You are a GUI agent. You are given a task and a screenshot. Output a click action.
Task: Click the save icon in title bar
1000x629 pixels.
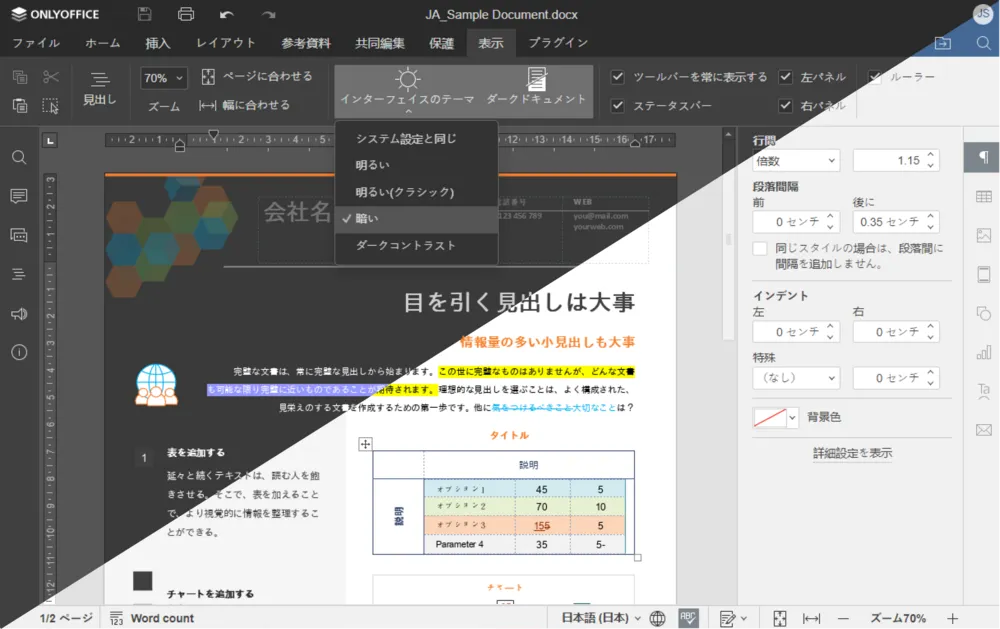145,15
